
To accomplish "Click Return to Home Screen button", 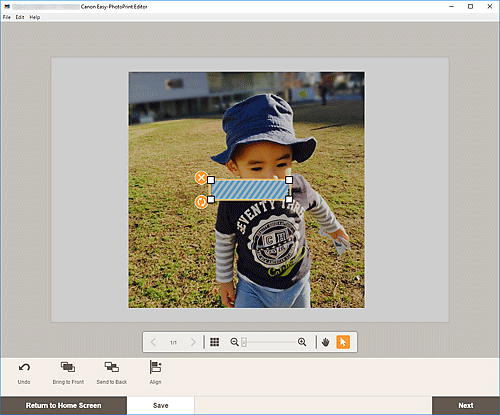I will click(x=63, y=405).
